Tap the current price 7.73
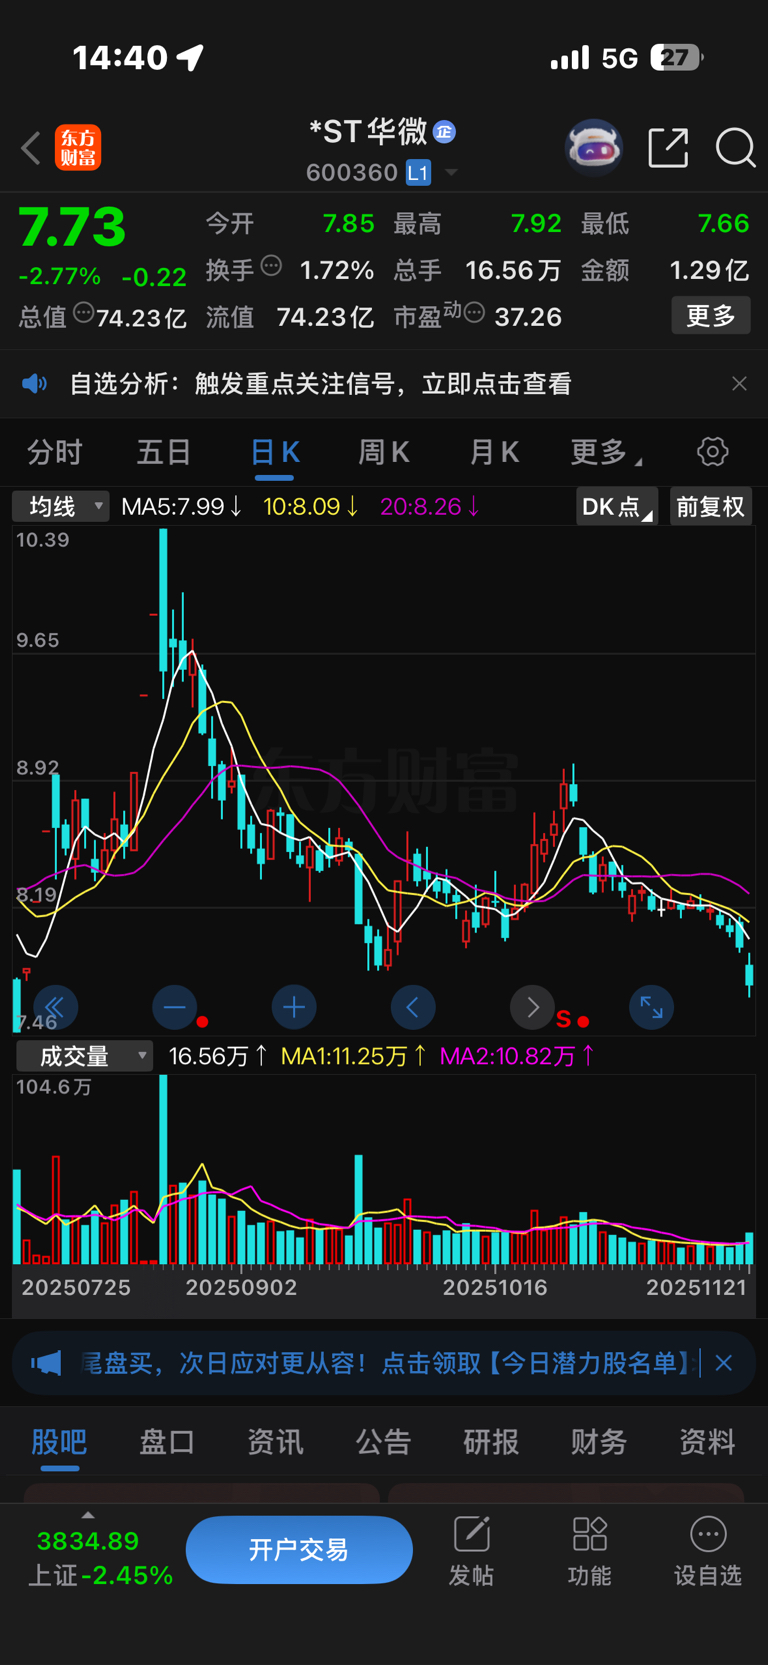Screen dimensions: 769x1665 pyautogui.click(x=72, y=227)
